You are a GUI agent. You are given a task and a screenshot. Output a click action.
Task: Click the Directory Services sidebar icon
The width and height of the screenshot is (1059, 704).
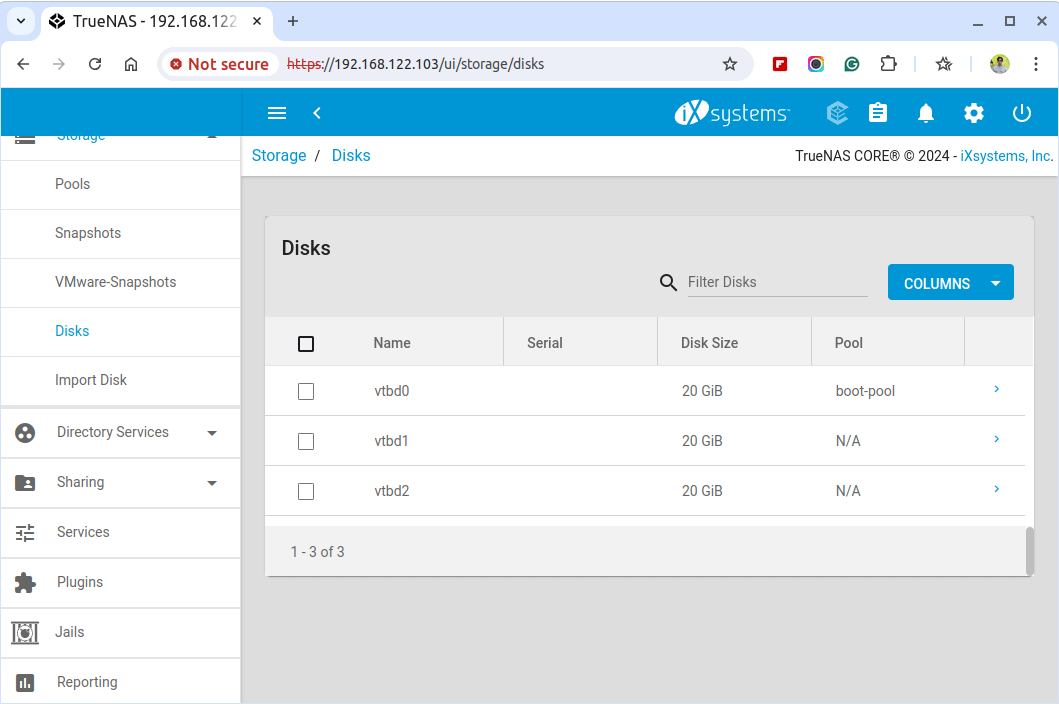(x=25, y=432)
